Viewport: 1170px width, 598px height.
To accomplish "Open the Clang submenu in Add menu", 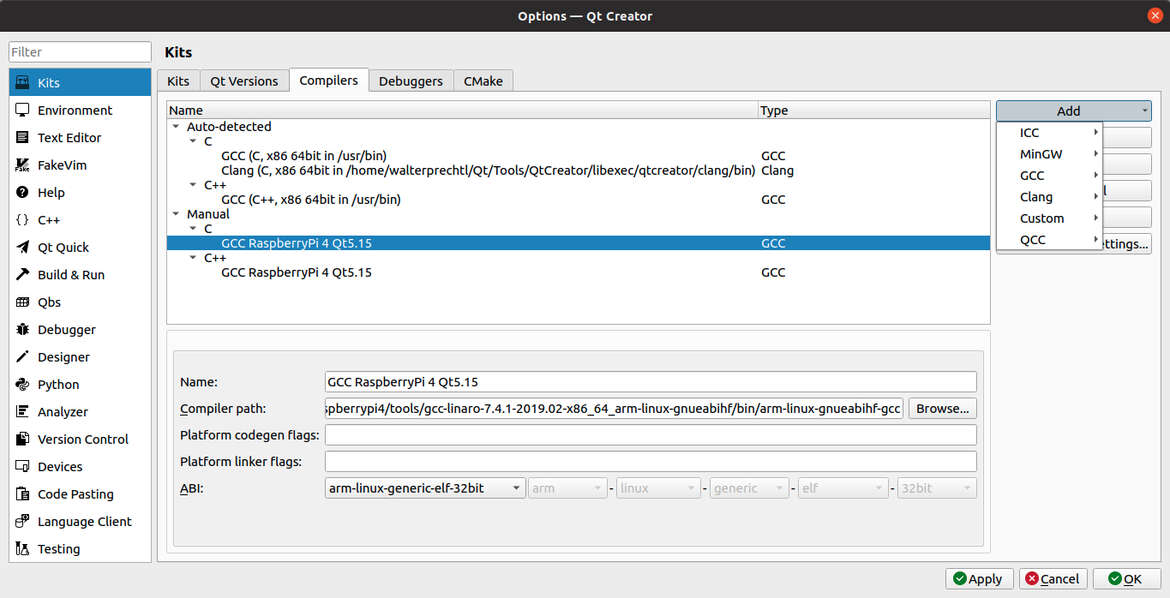I will tap(1049, 197).
